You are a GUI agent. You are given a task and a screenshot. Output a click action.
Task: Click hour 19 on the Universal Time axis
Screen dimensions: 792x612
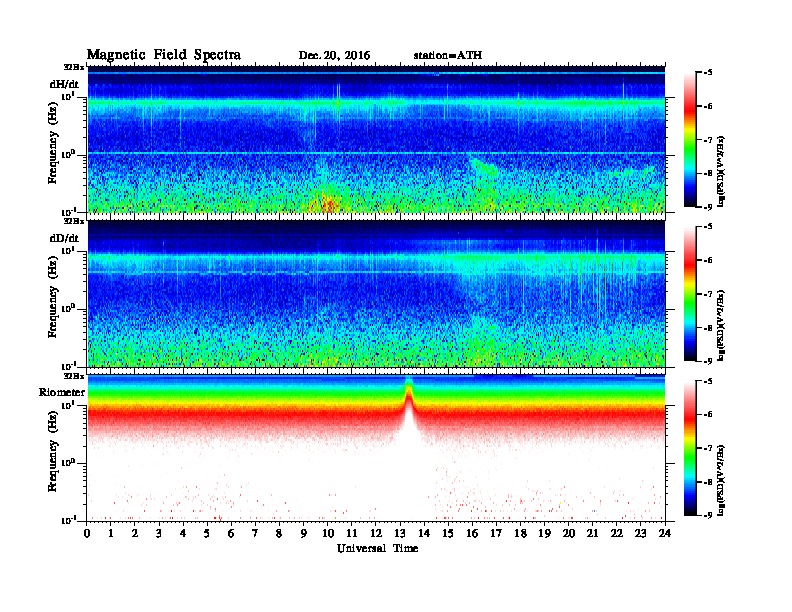[x=544, y=533]
